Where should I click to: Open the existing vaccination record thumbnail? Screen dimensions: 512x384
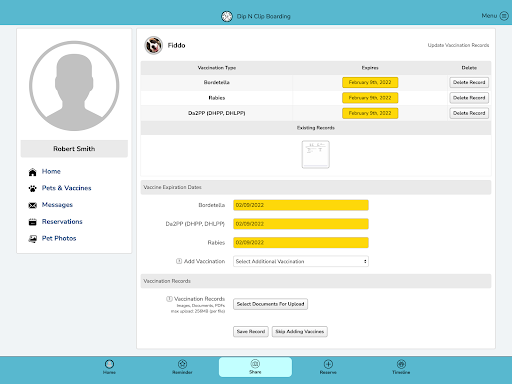[316, 154]
